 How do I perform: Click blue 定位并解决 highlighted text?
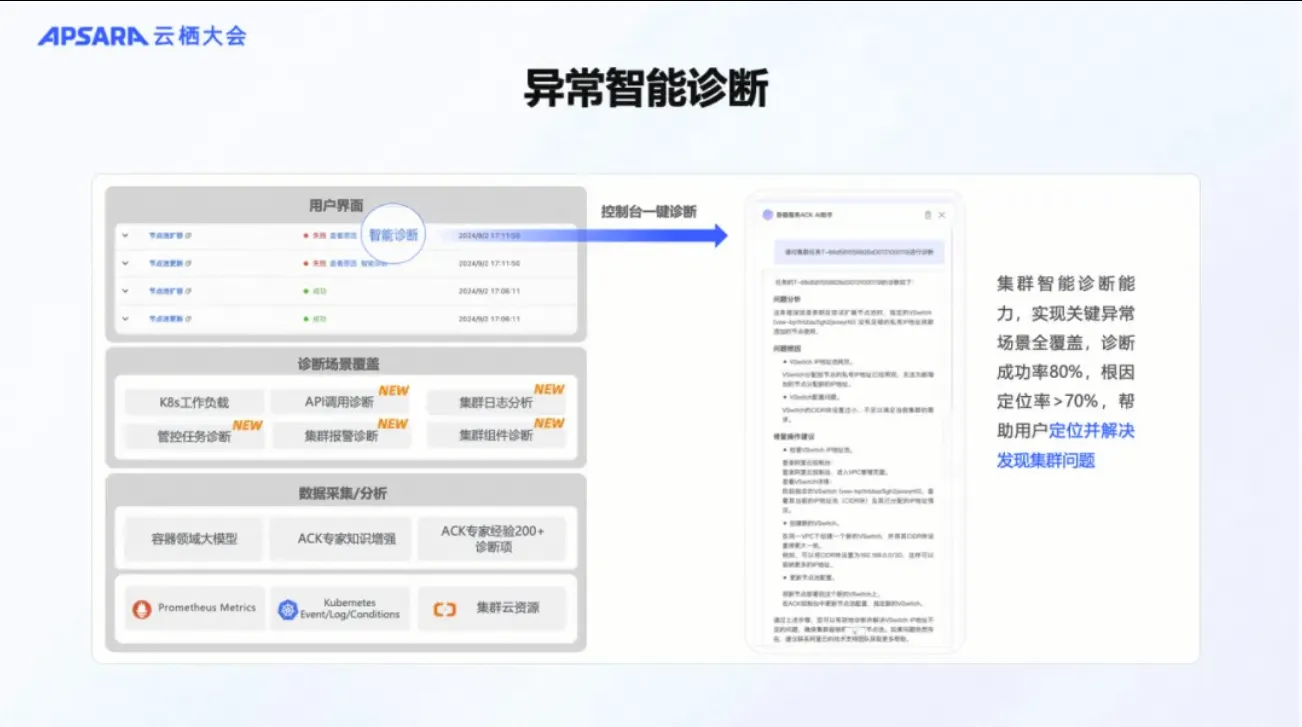pyautogui.click(x=1092, y=431)
